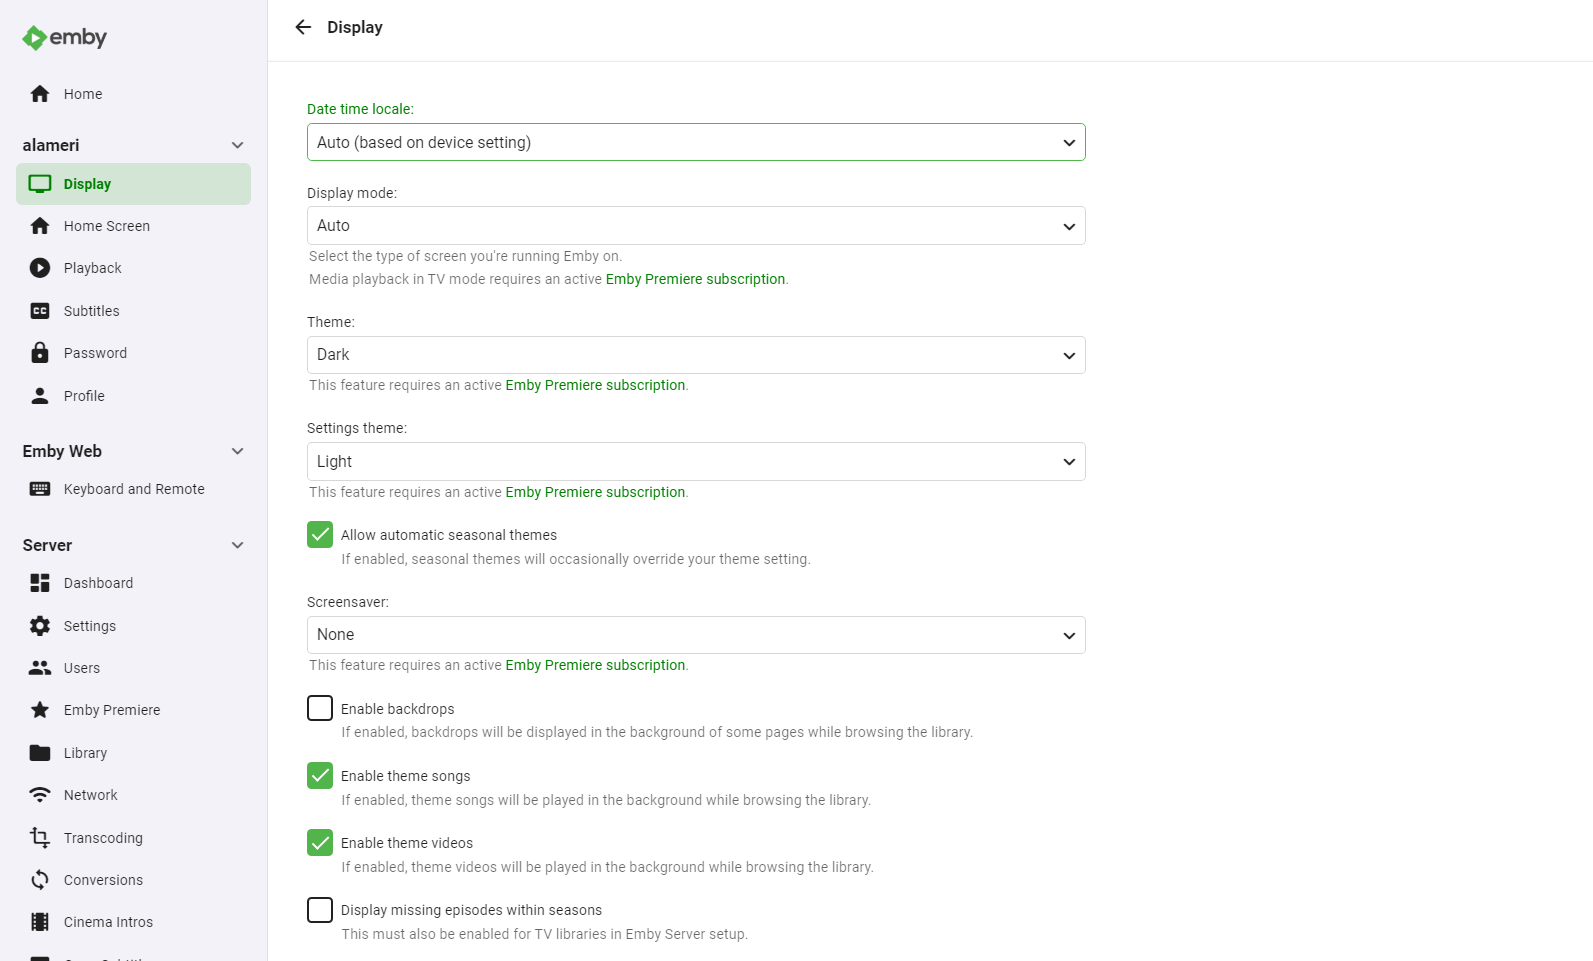The height and width of the screenshot is (961, 1593).
Task: Click the Emby Premiere star icon
Action: point(40,710)
